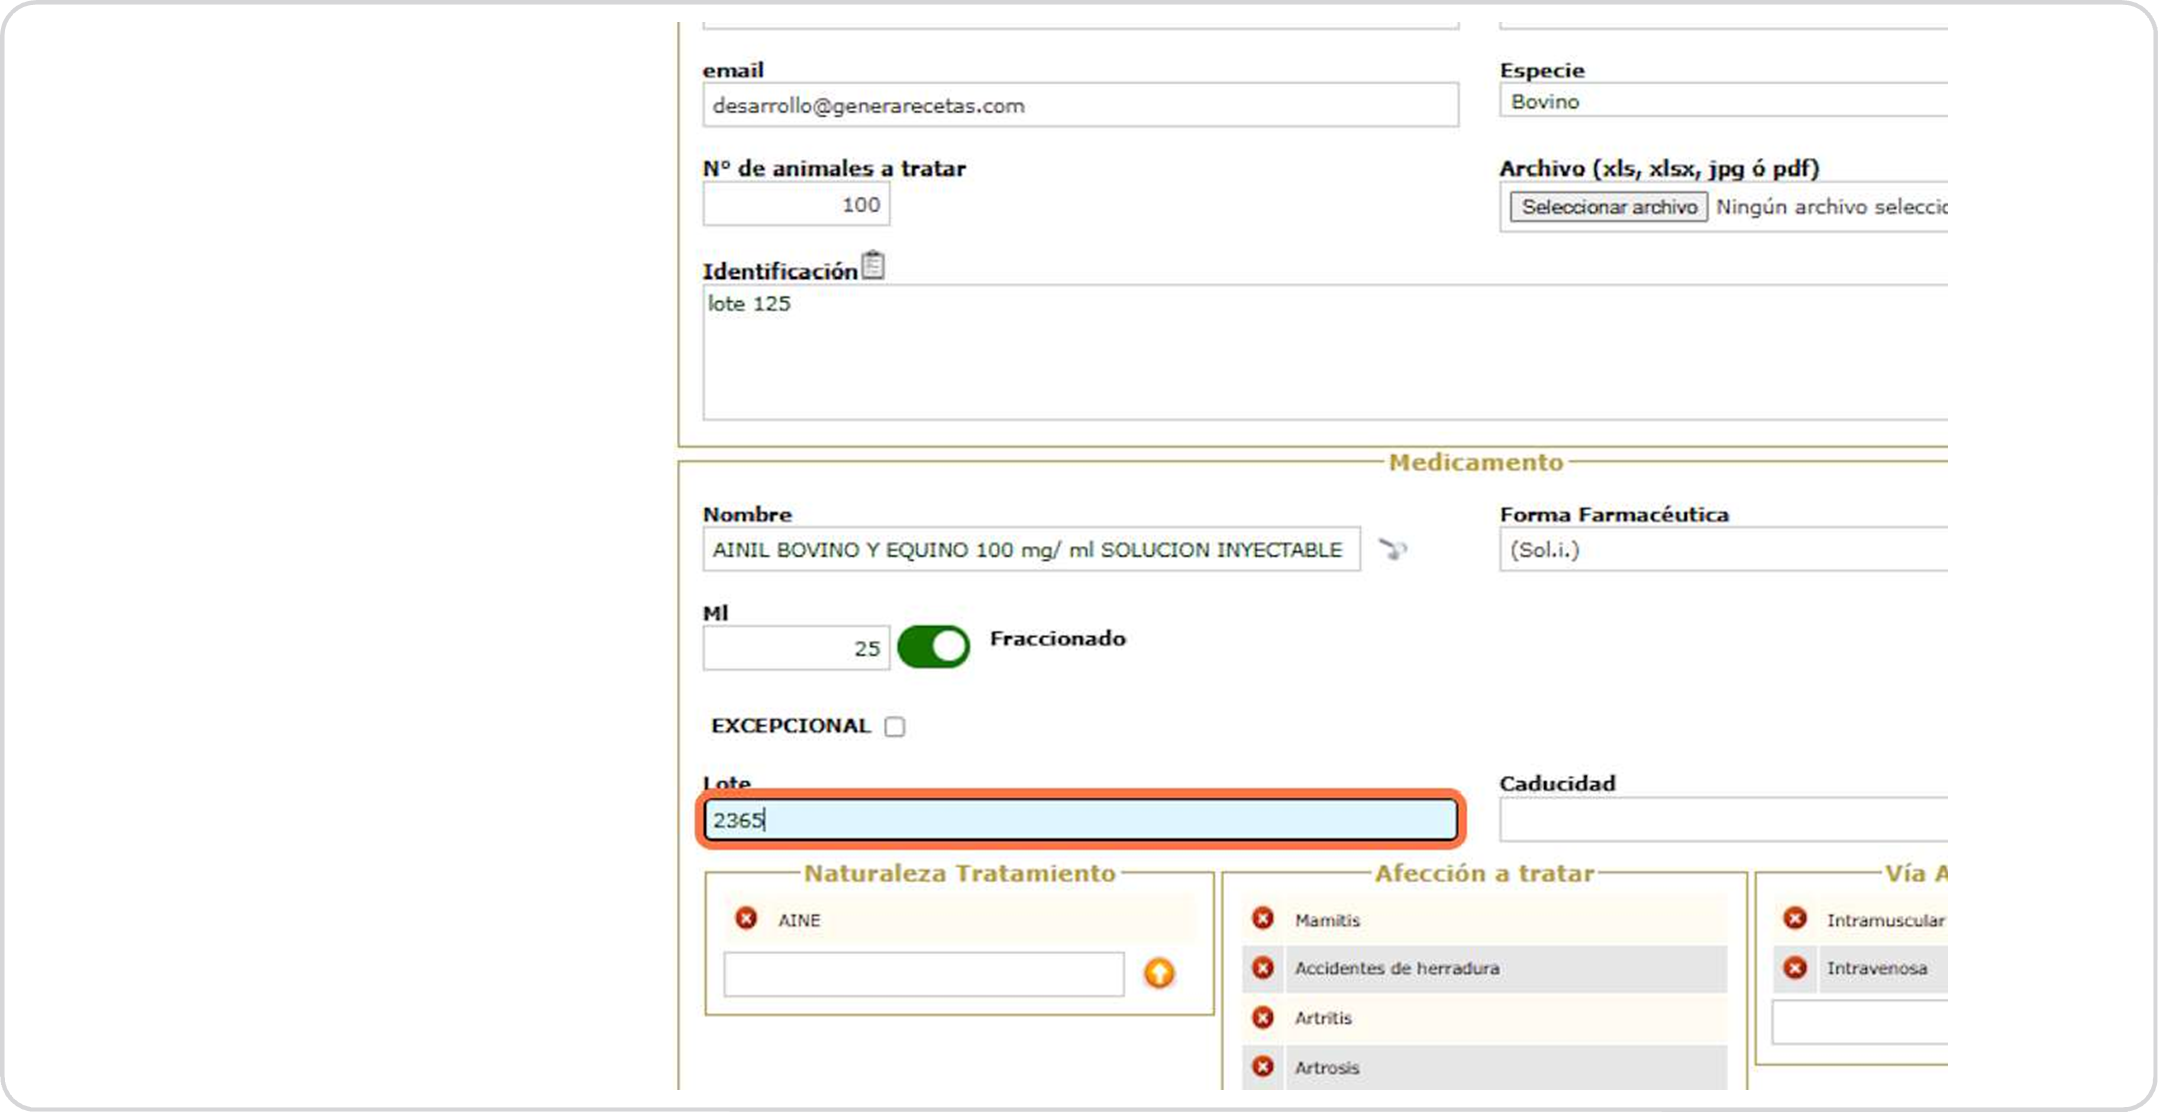Open the Forma Farmacéutica field

point(1722,550)
